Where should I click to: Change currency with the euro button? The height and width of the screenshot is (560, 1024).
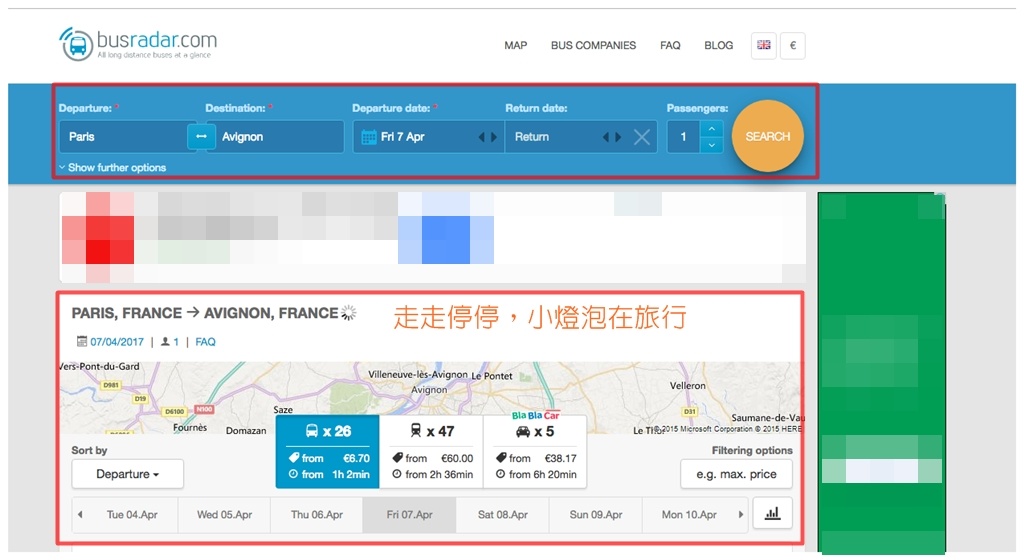pyautogui.click(x=793, y=45)
